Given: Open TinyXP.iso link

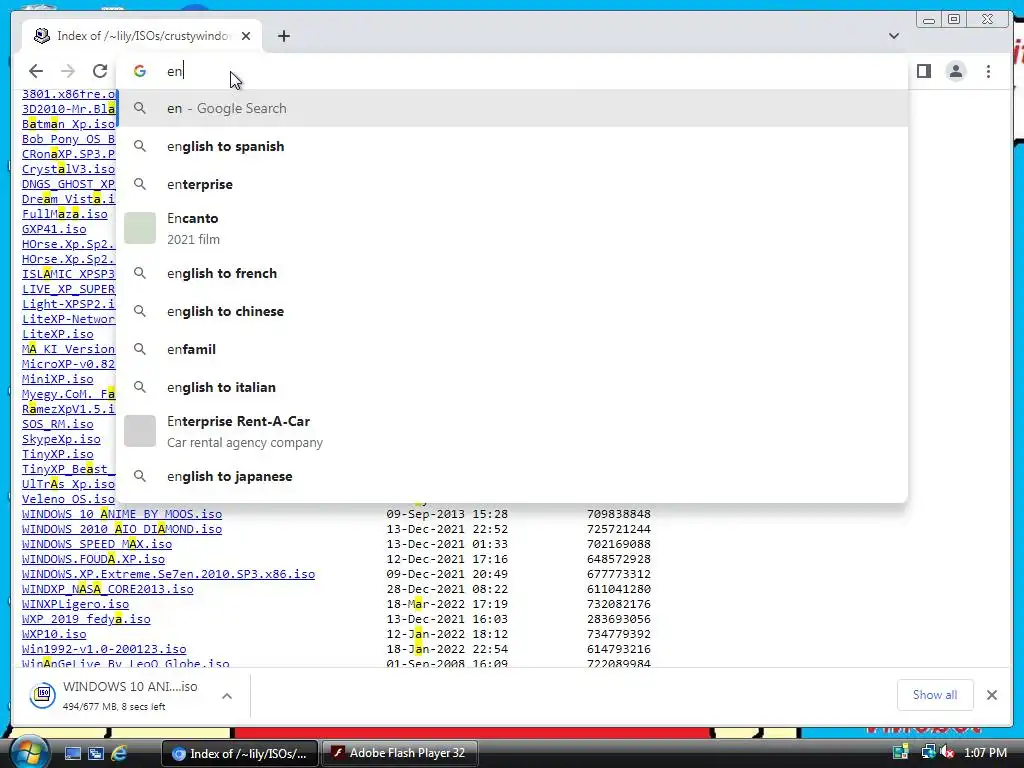Looking at the screenshot, I should (57, 454).
